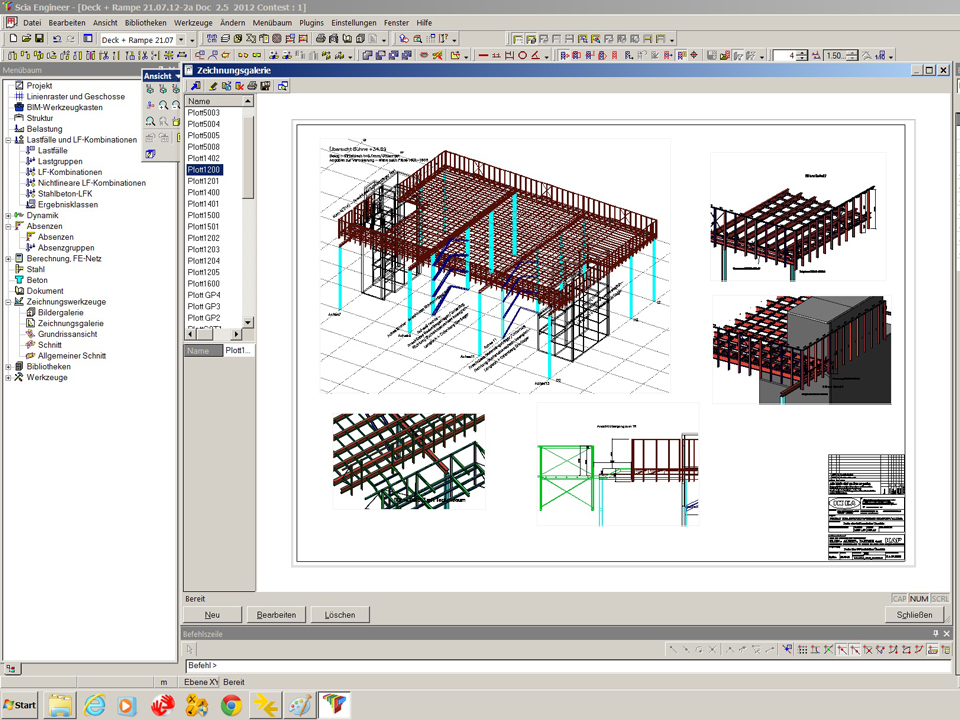Viewport: 960px width, 720px height.
Task: Click the Schließen button
Action: point(914,615)
